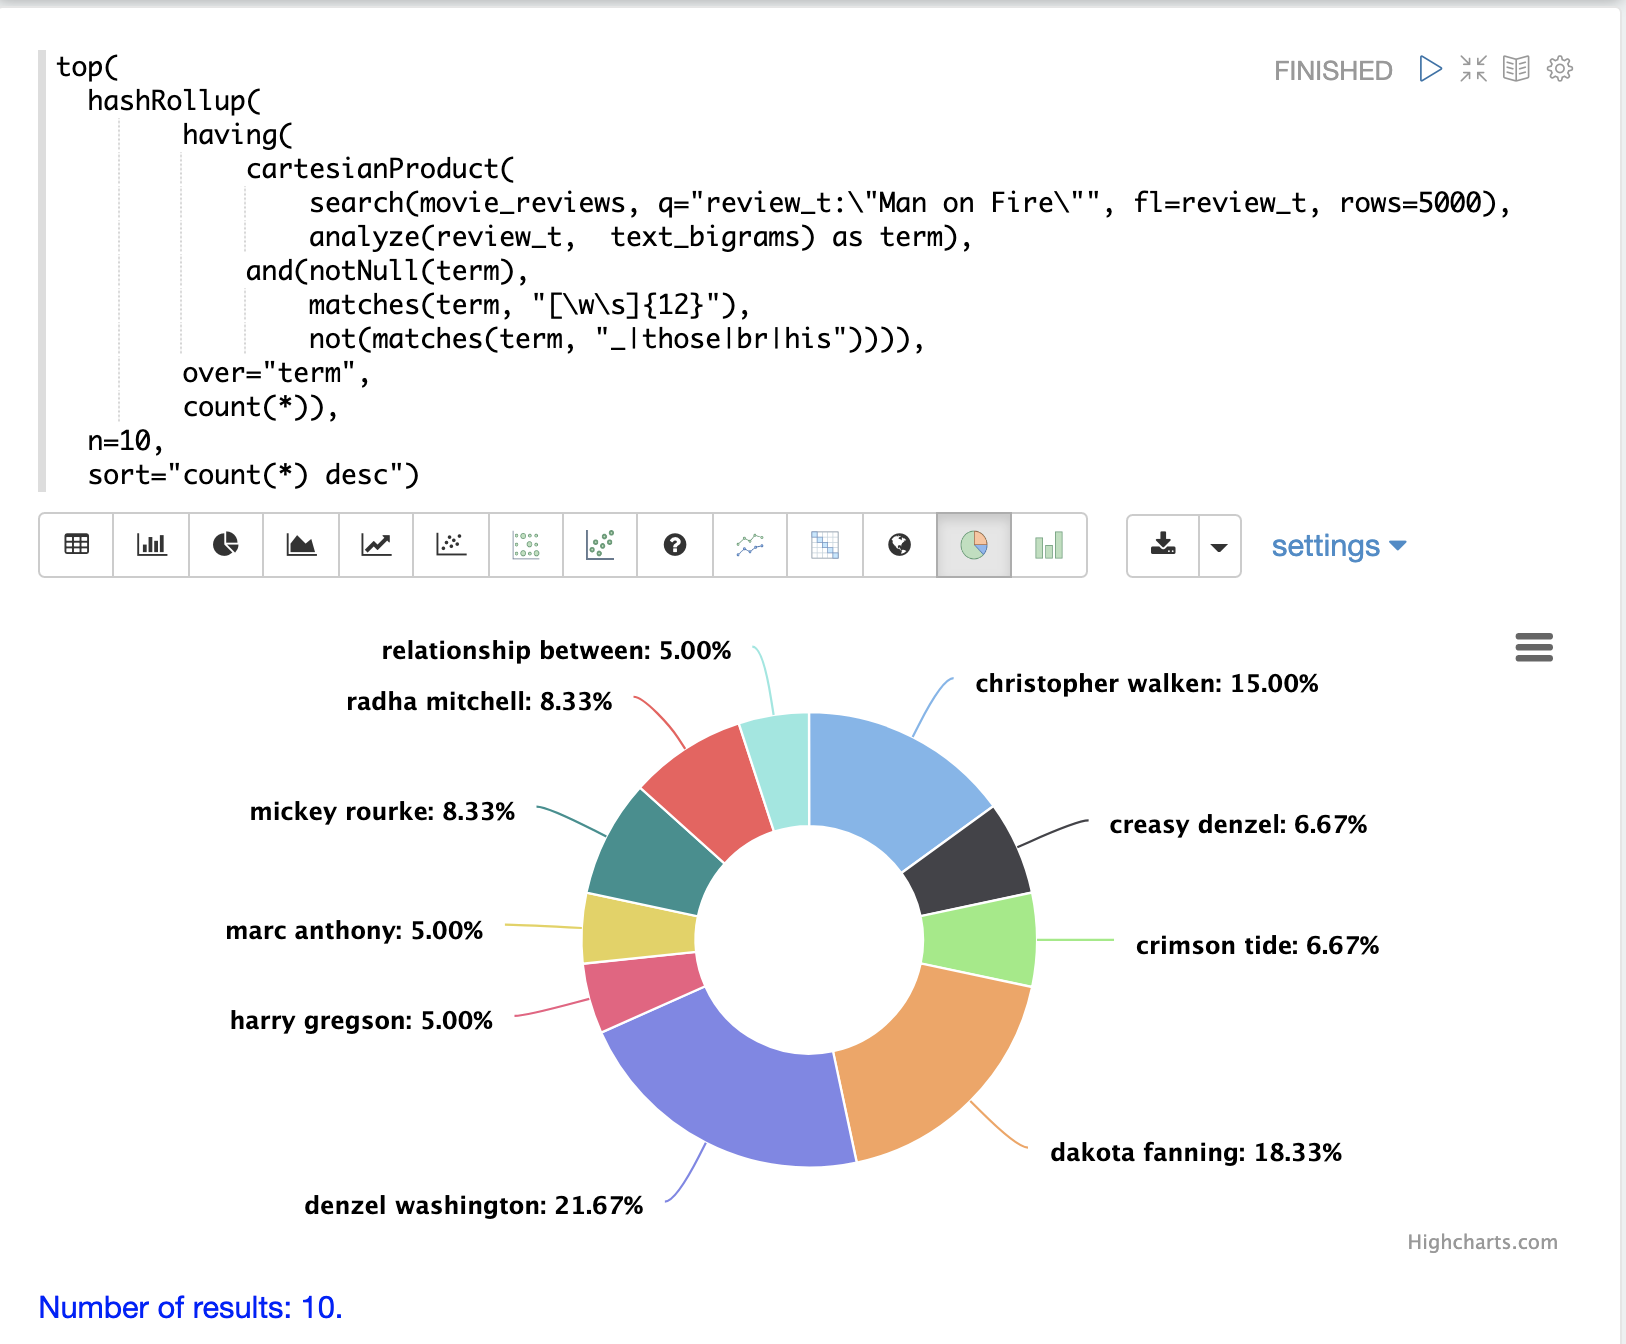The width and height of the screenshot is (1626, 1344).
Task: Choose the area chart visualization
Action: 301,545
